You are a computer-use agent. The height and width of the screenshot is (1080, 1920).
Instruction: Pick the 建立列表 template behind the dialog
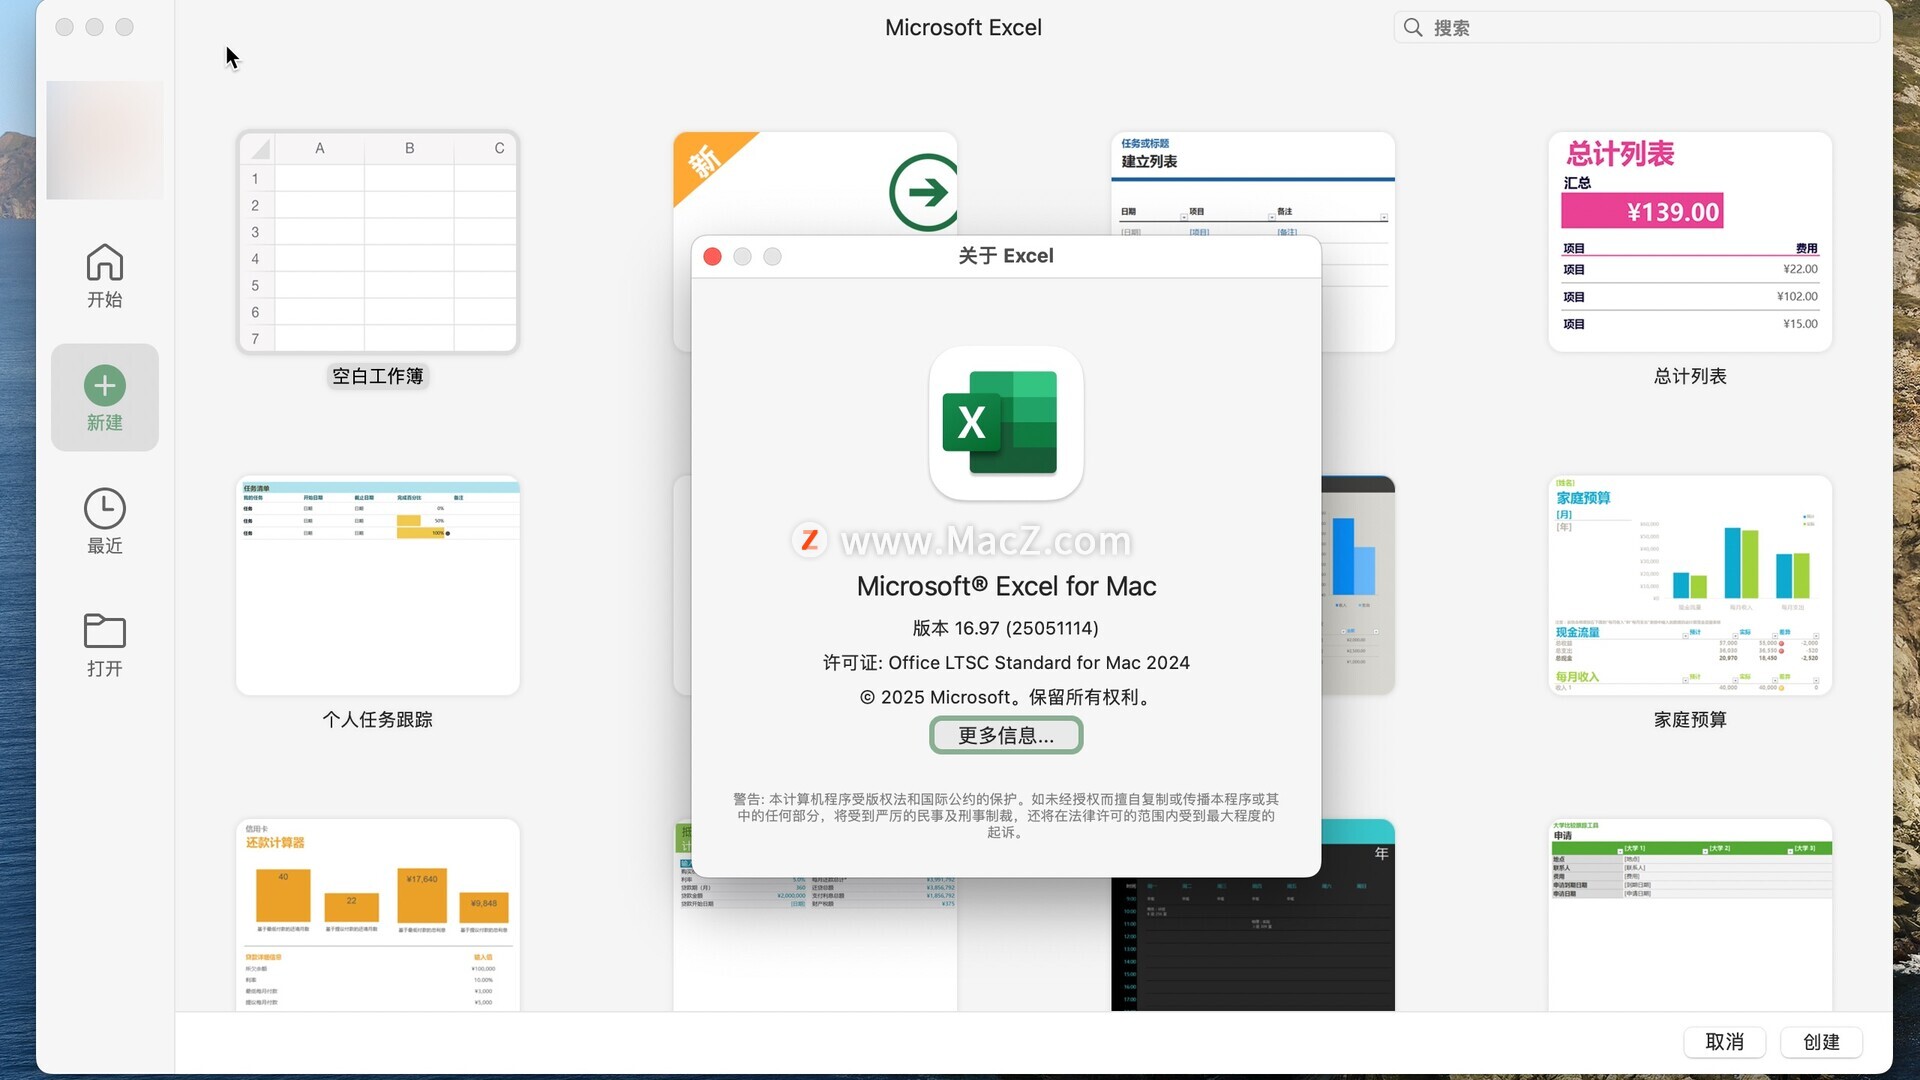[1252, 183]
